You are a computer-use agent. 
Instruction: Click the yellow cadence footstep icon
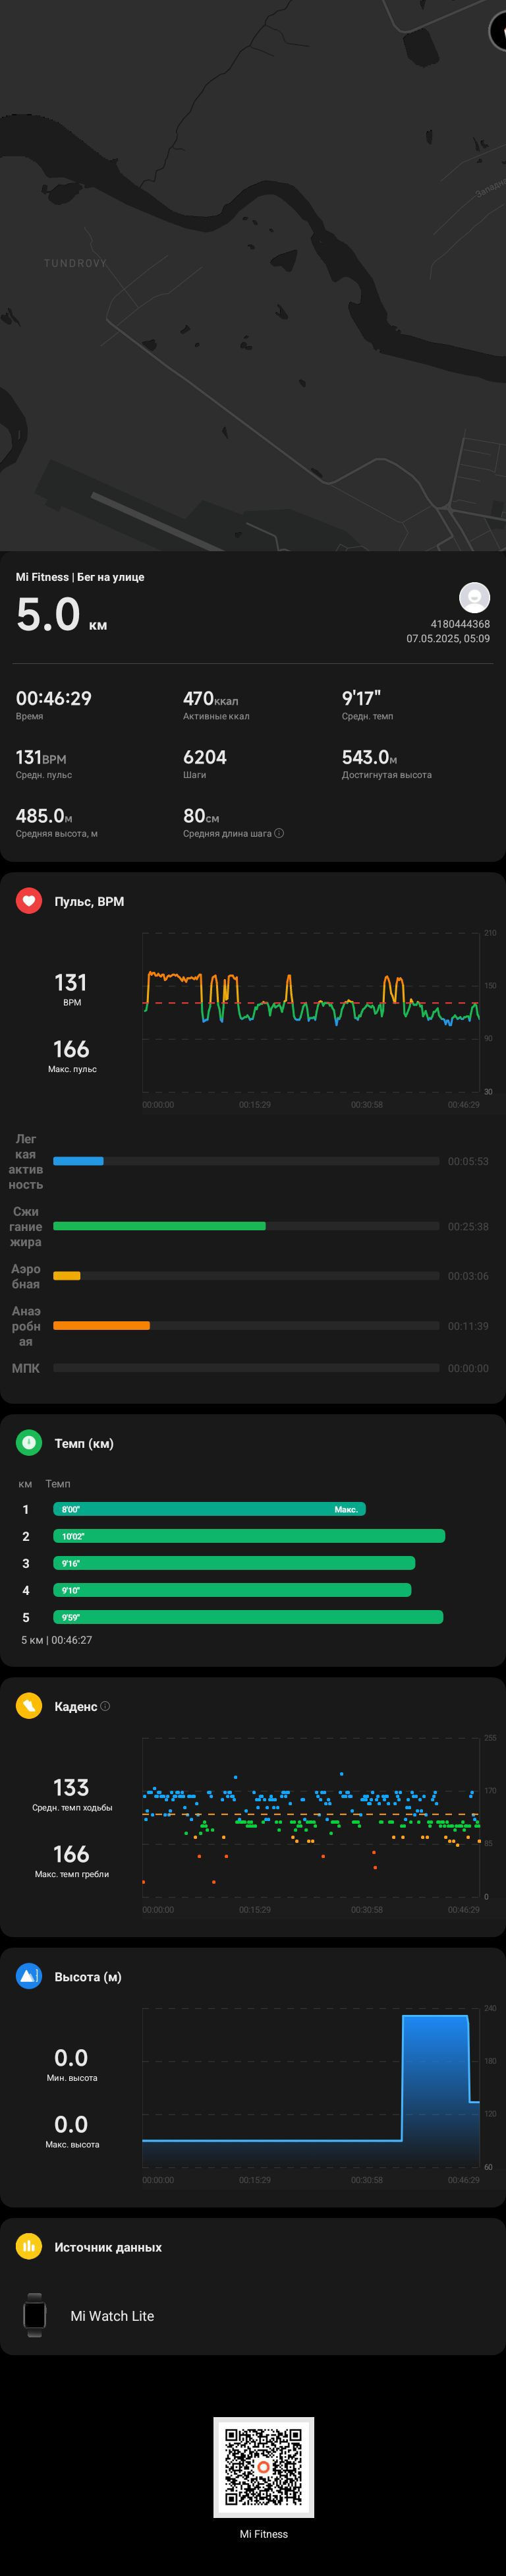29,1705
